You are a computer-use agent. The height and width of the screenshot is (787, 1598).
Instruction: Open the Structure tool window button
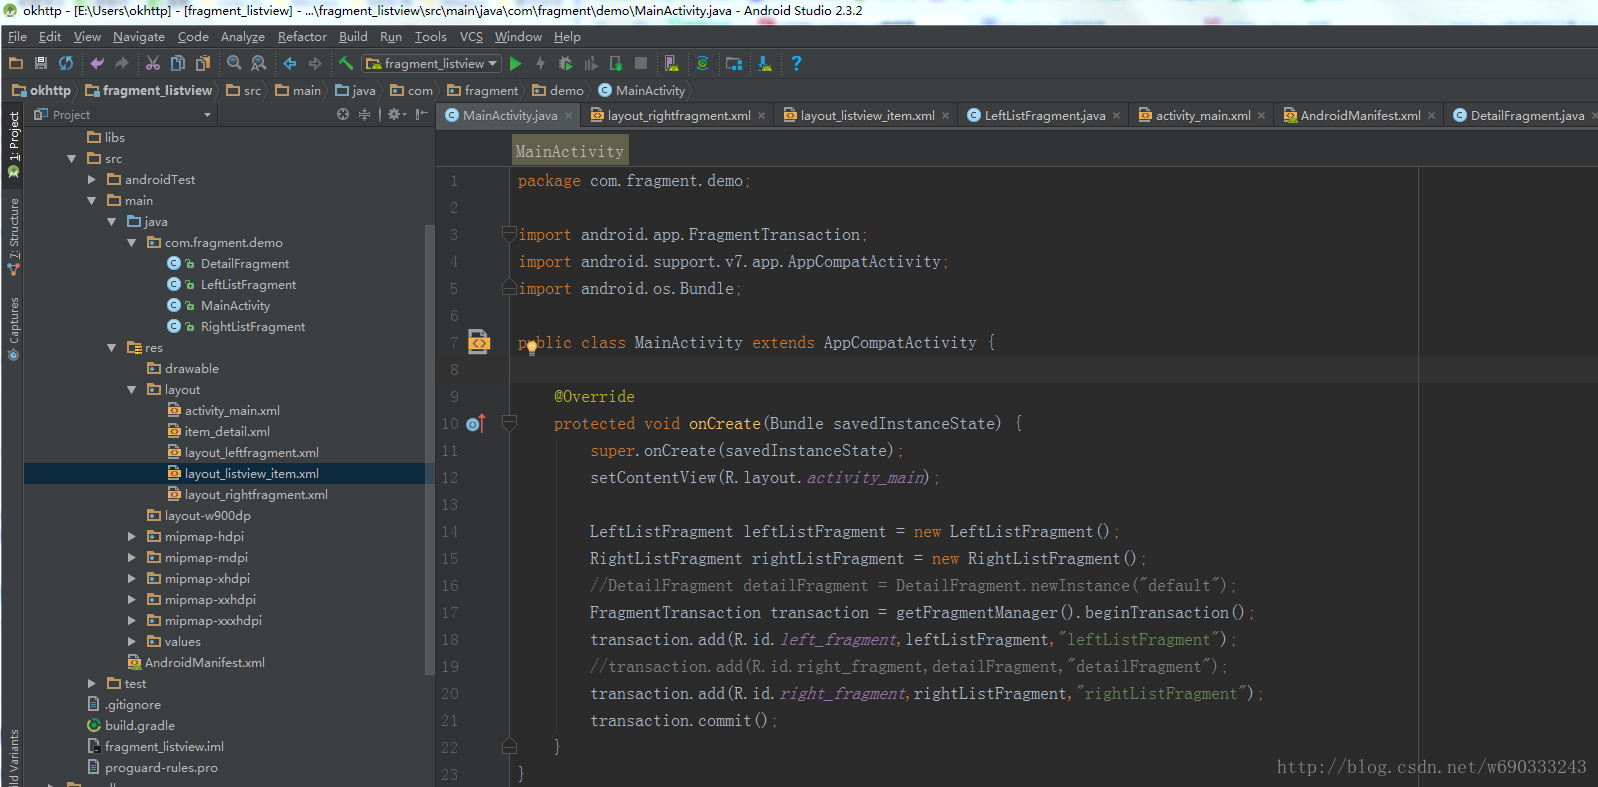click(x=14, y=237)
